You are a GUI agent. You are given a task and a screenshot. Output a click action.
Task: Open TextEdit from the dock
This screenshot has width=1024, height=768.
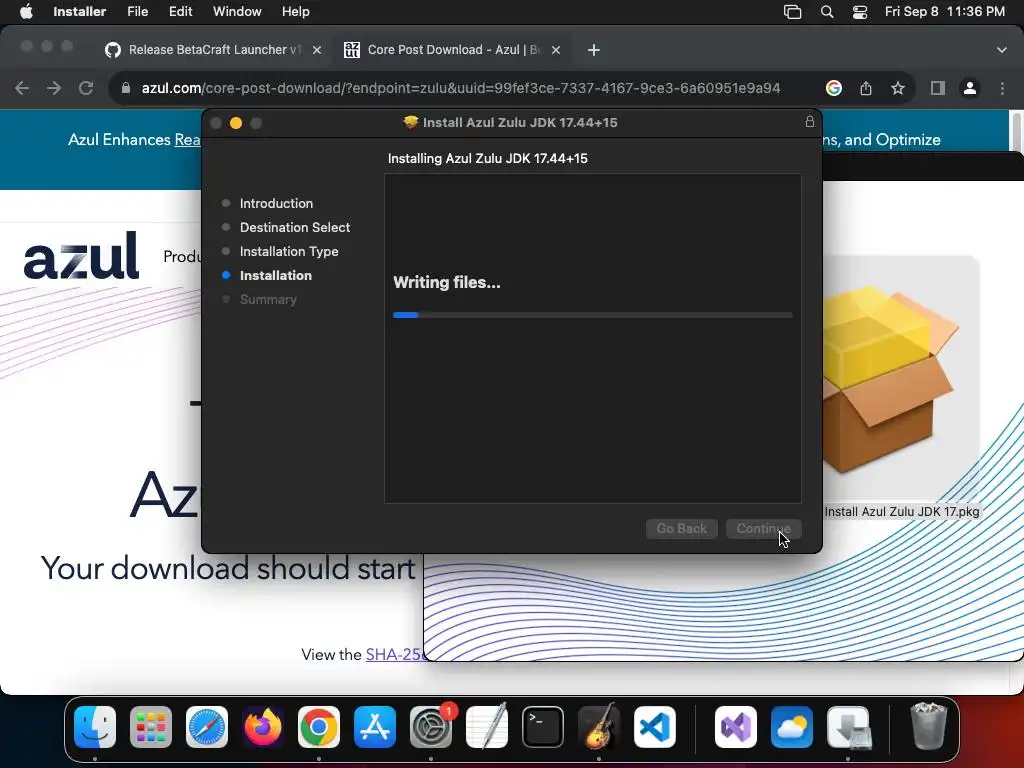pos(487,727)
